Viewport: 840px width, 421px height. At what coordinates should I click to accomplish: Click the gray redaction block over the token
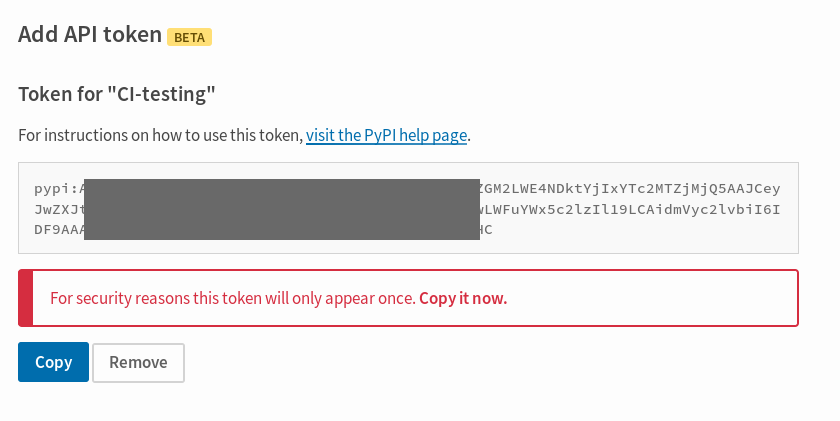click(x=282, y=209)
